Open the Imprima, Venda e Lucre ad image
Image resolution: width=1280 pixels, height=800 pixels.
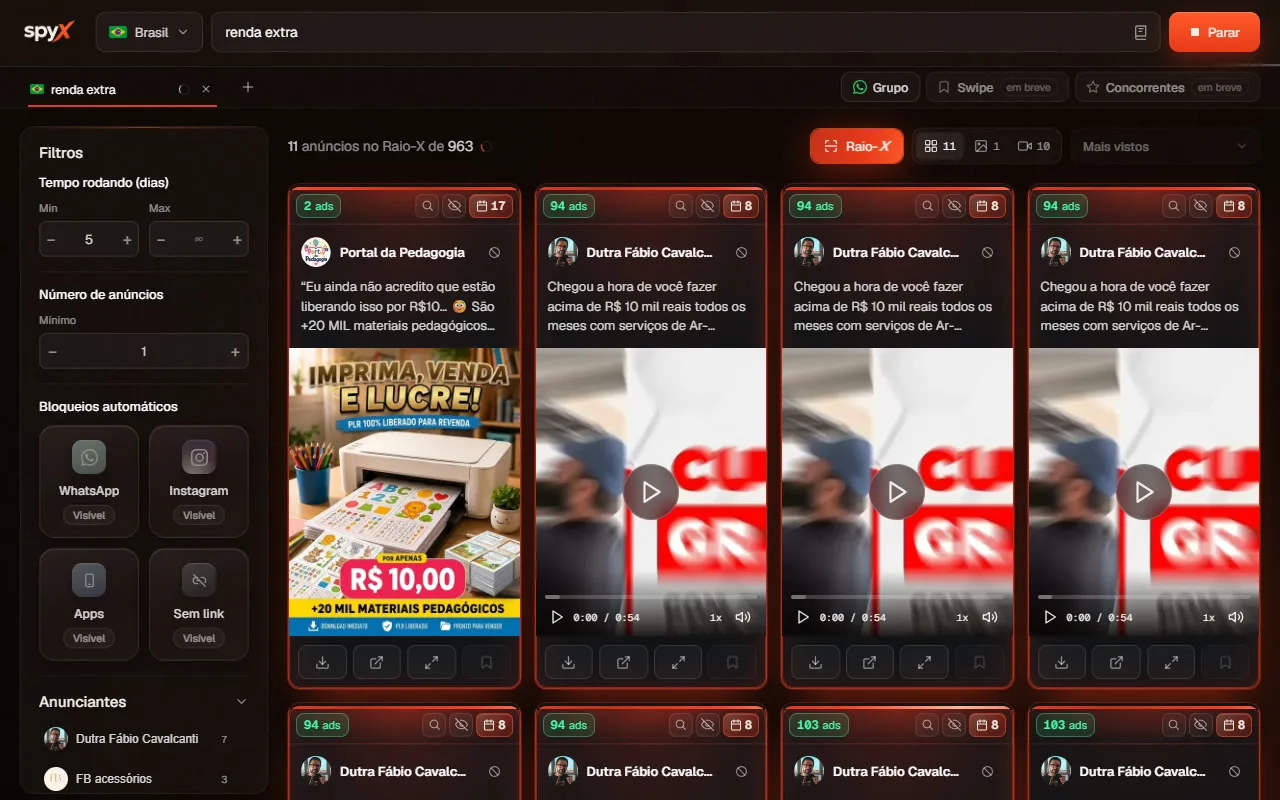click(404, 491)
